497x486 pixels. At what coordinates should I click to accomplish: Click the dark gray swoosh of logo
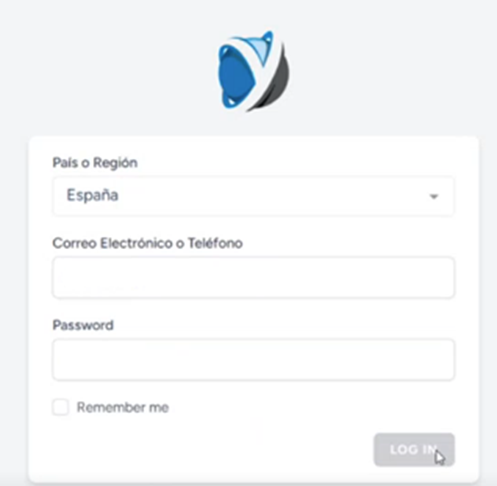click(x=274, y=84)
